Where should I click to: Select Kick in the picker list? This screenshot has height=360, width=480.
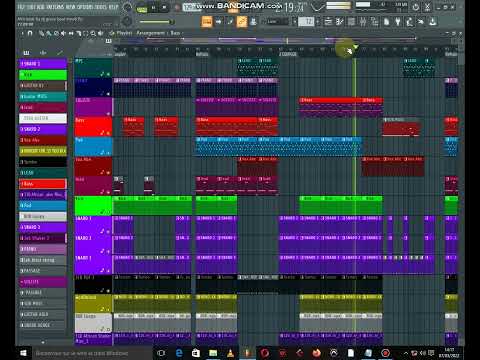[43, 75]
